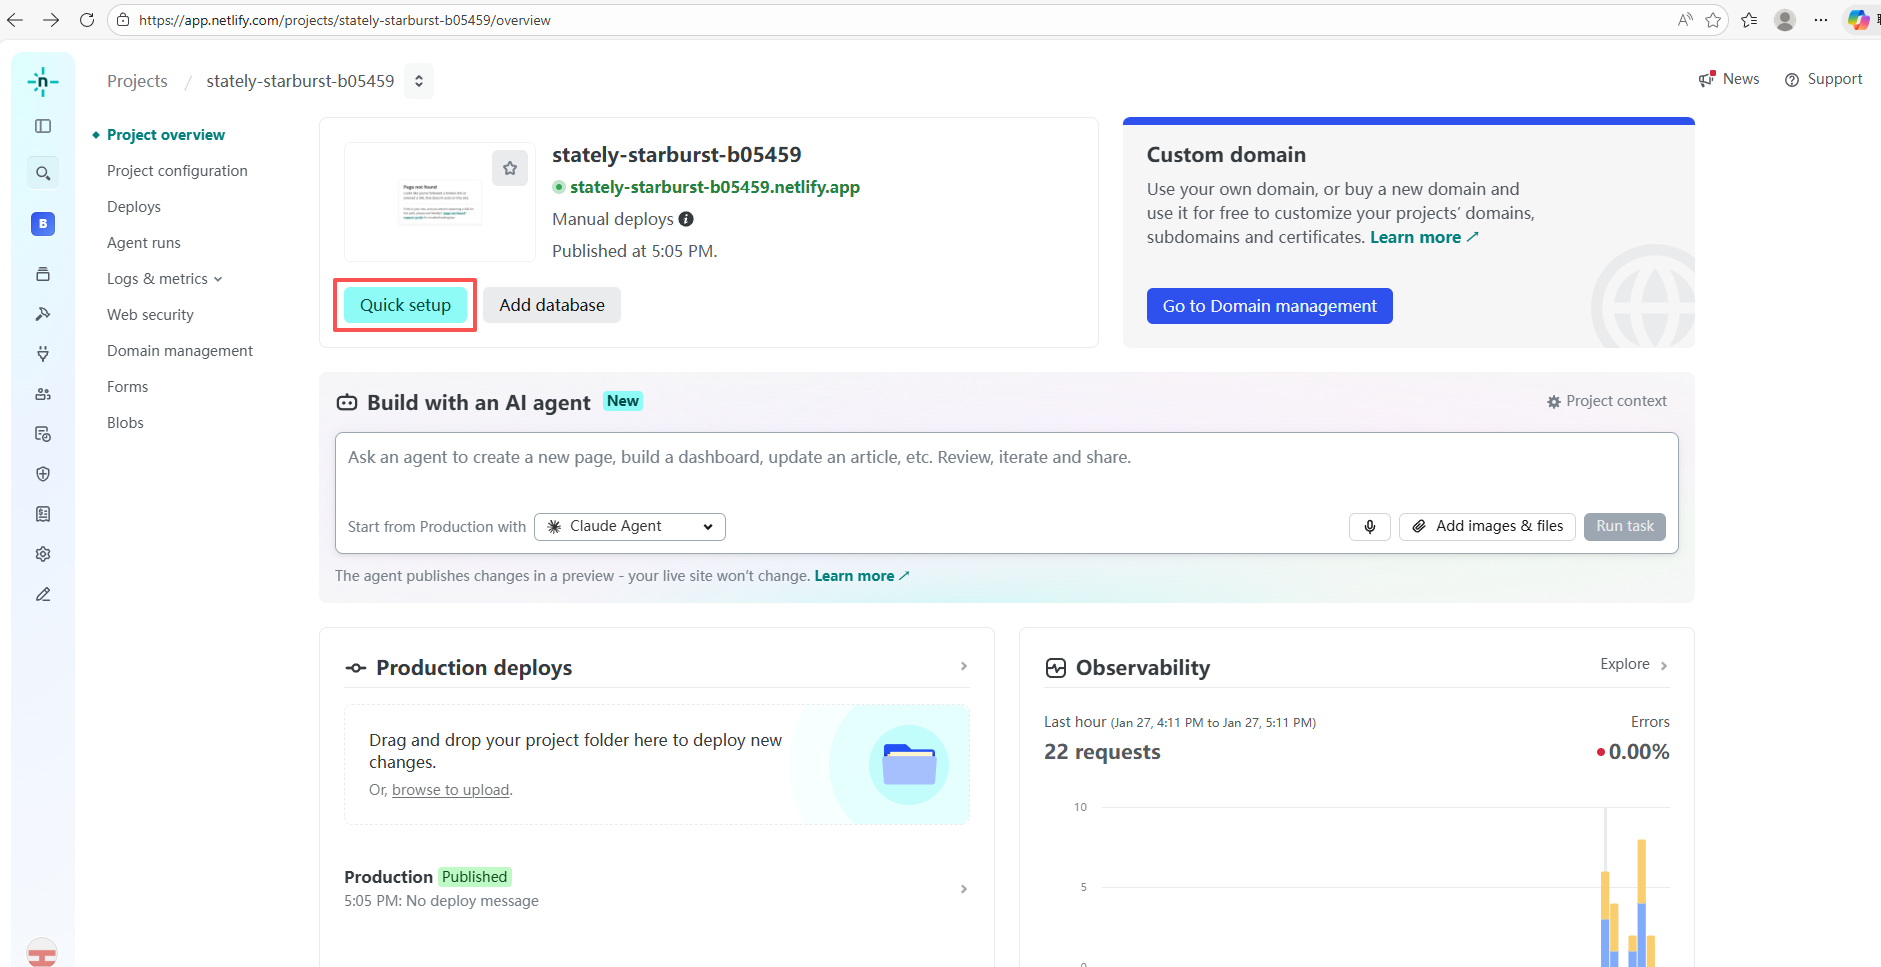Click Projects breadcrumb link
This screenshot has width=1881, height=967.
pyautogui.click(x=137, y=81)
